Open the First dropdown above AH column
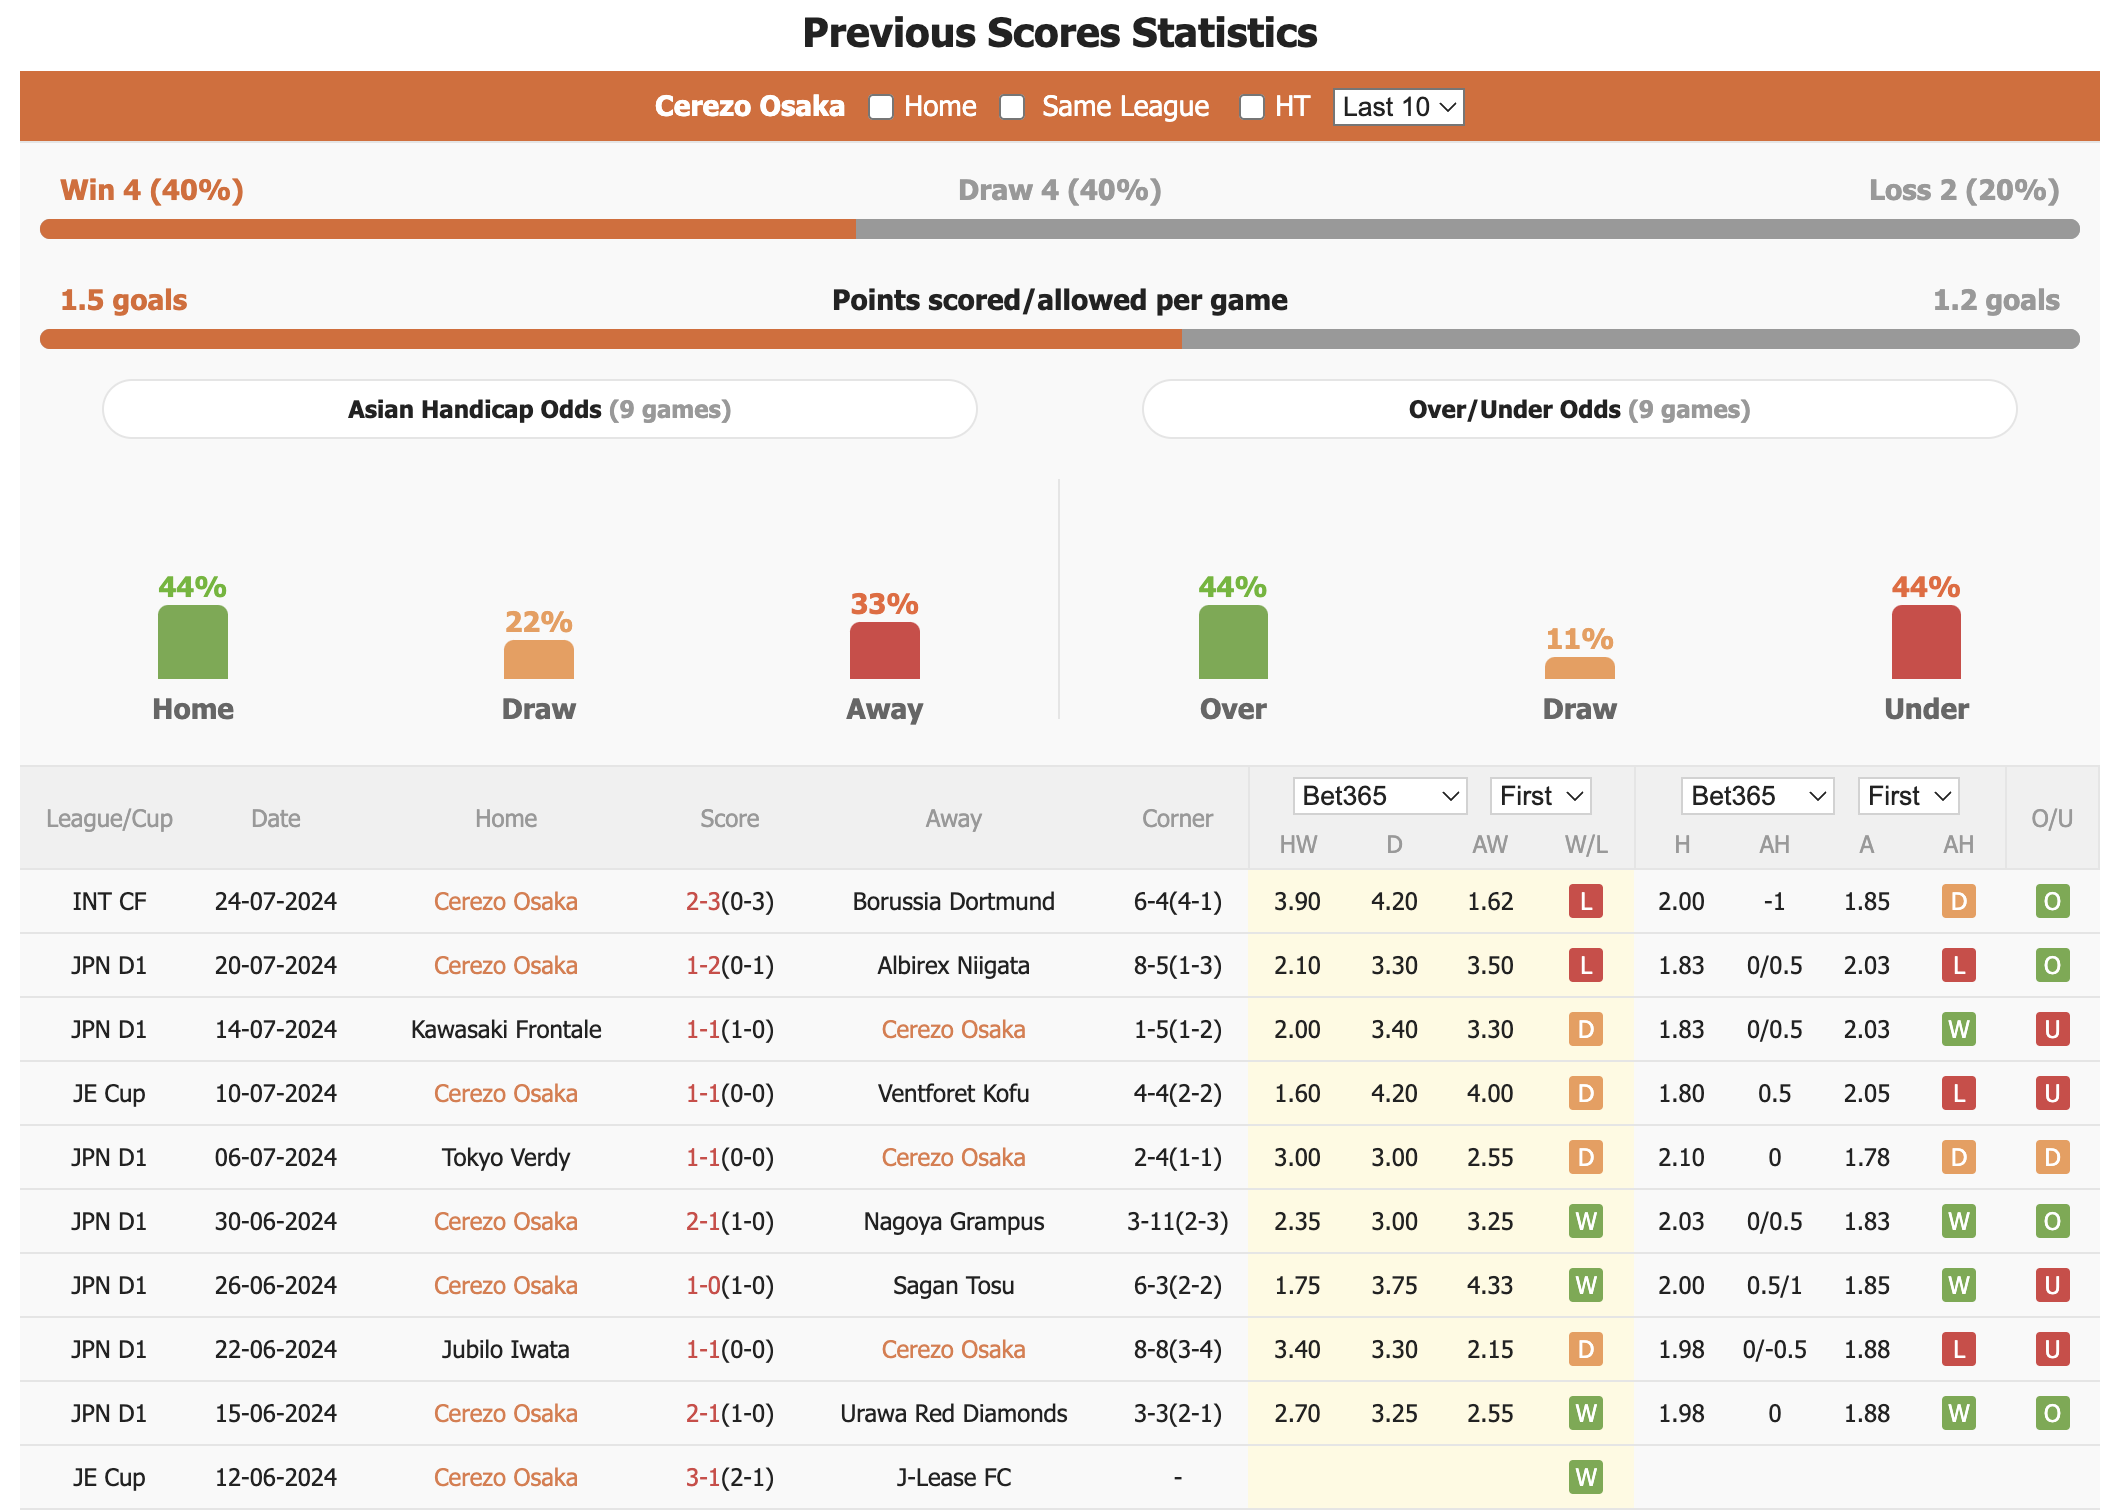The width and height of the screenshot is (2118, 1512). [x=1908, y=796]
